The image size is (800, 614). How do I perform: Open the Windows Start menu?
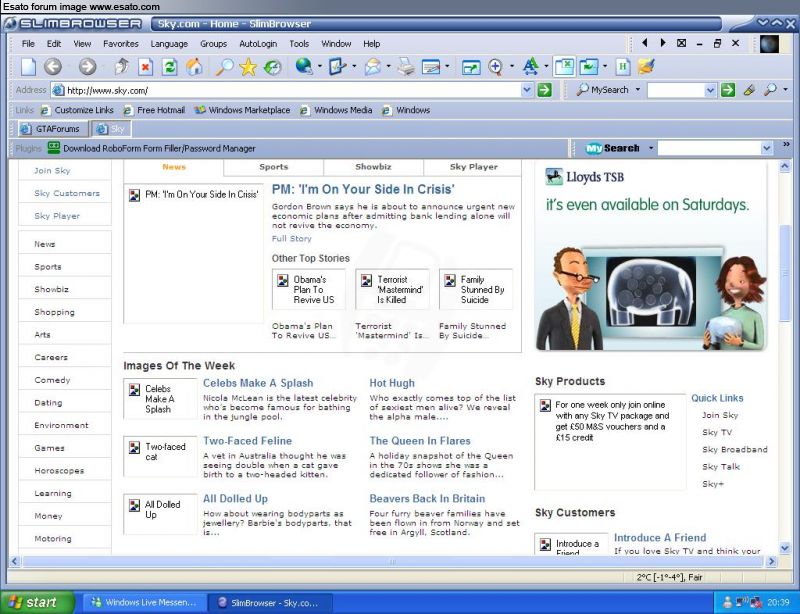pyautogui.click(x=37, y=603)
